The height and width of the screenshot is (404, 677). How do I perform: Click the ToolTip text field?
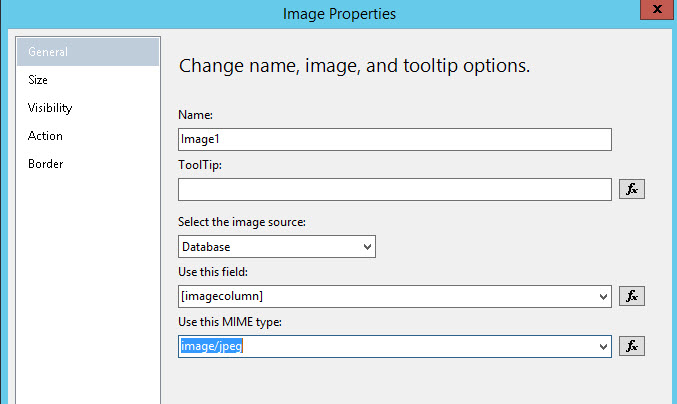(x=394, y=189)
